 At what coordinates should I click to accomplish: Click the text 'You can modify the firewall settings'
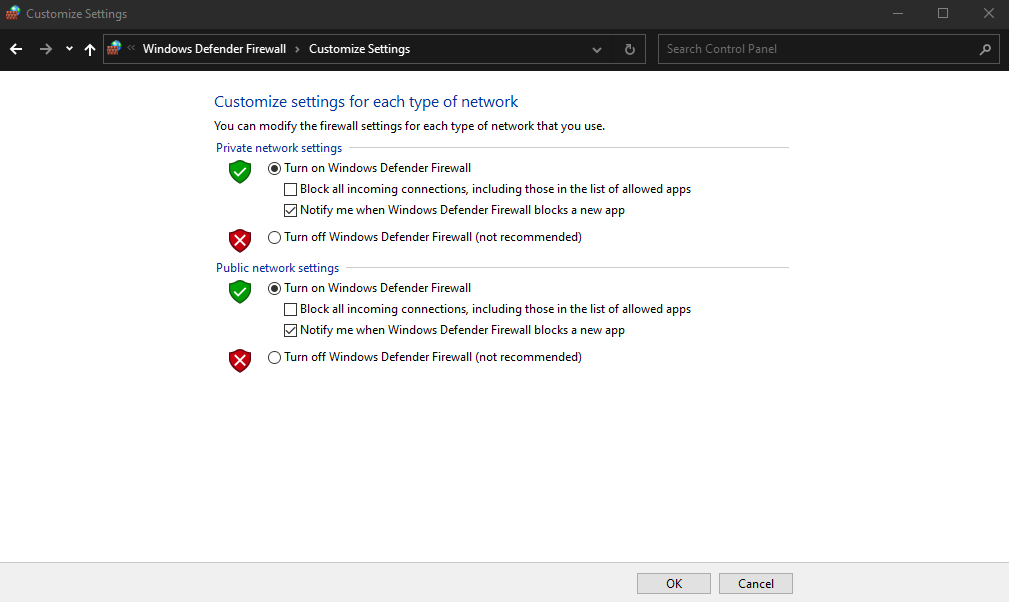pos(308,126)
